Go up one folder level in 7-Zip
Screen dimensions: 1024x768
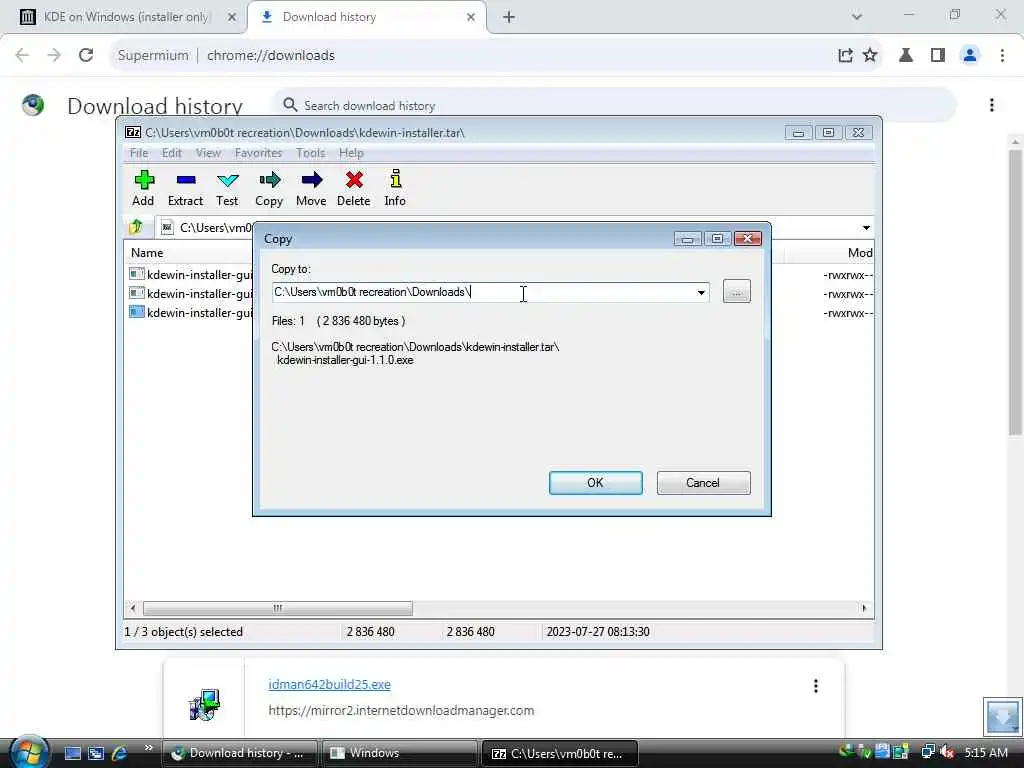click(x=136, y=227)
